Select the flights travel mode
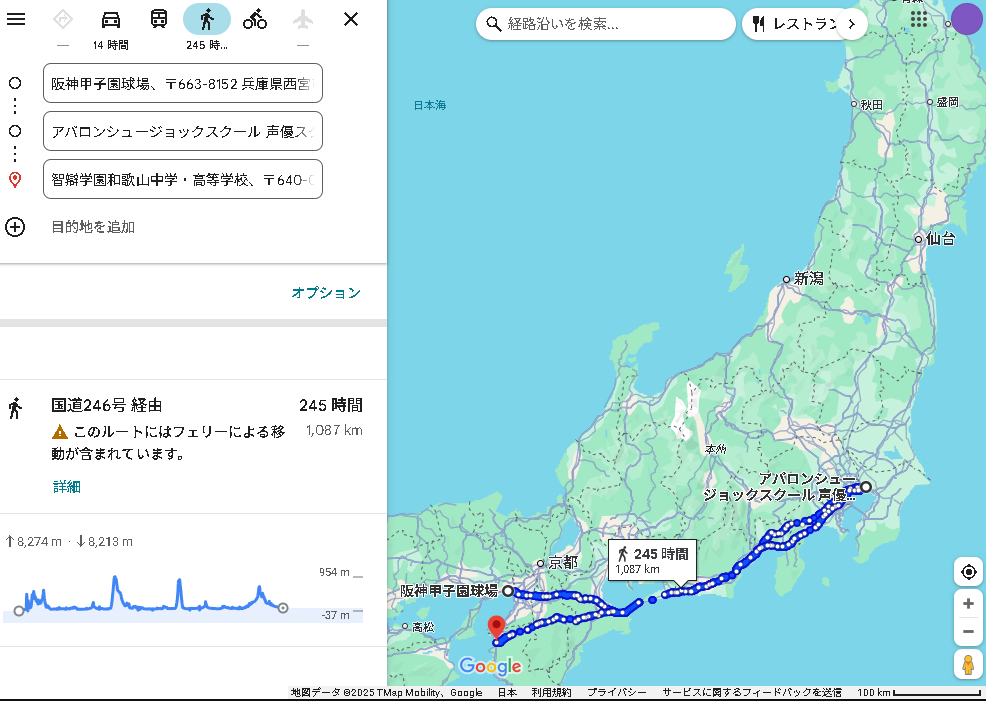This screenshot has height=701, width=986. coord(302,19)
